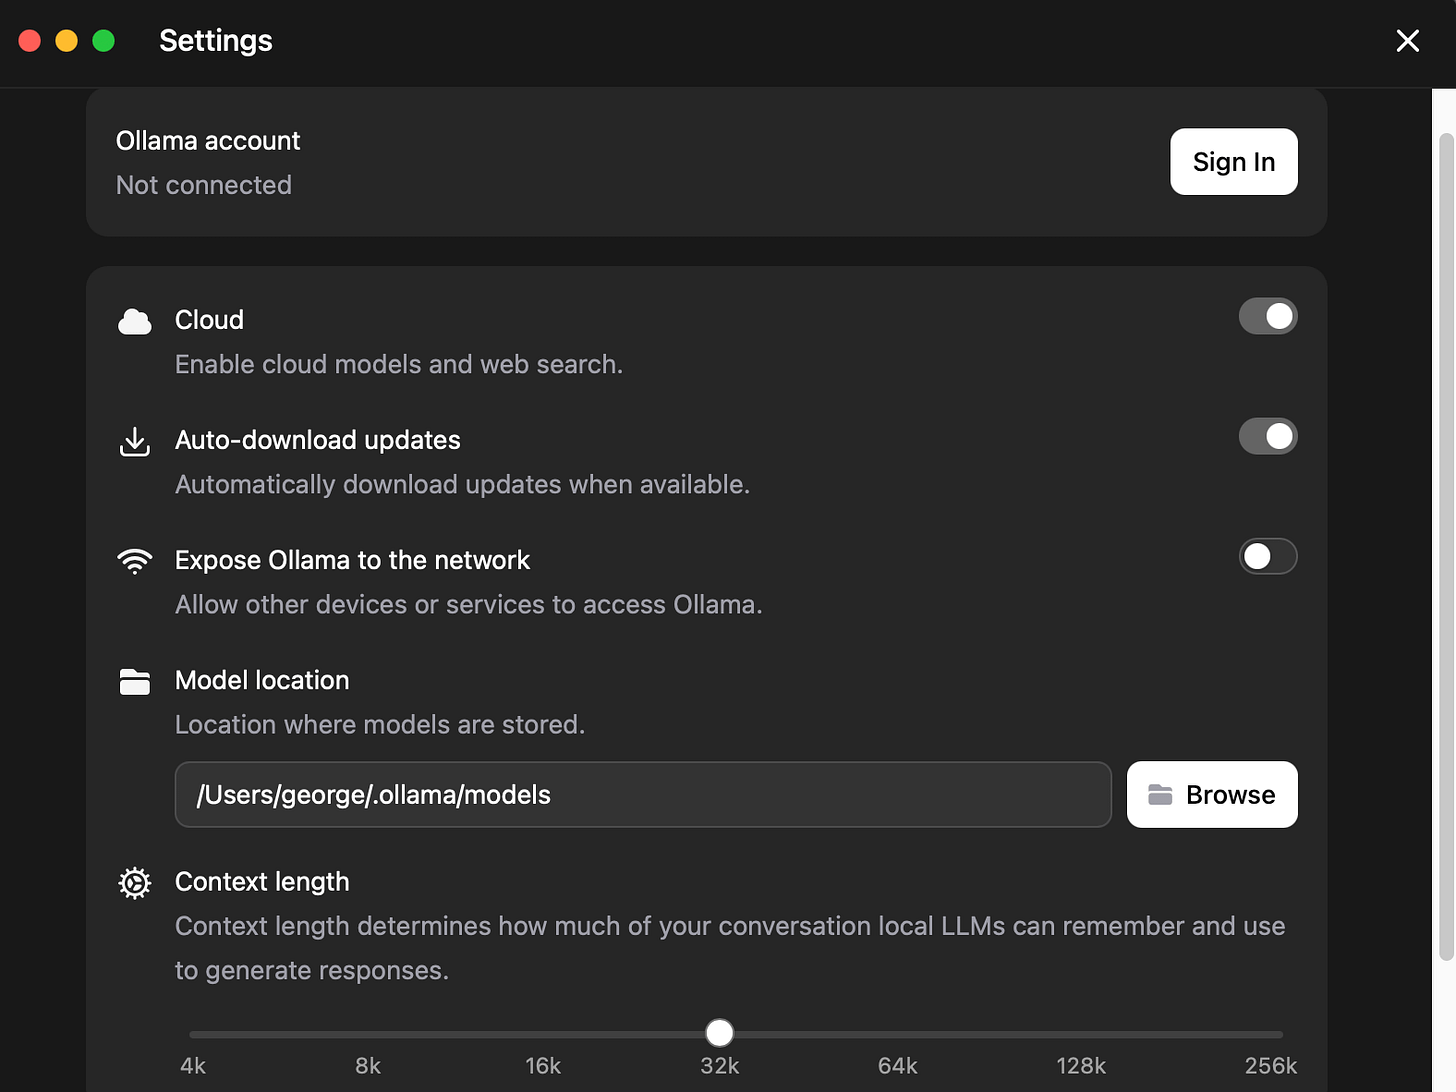Image resolution: width=1456 pixels, height=1092 pixels.
Task: Turn off Auto-download updates toggle
Action: [1267, 437]
